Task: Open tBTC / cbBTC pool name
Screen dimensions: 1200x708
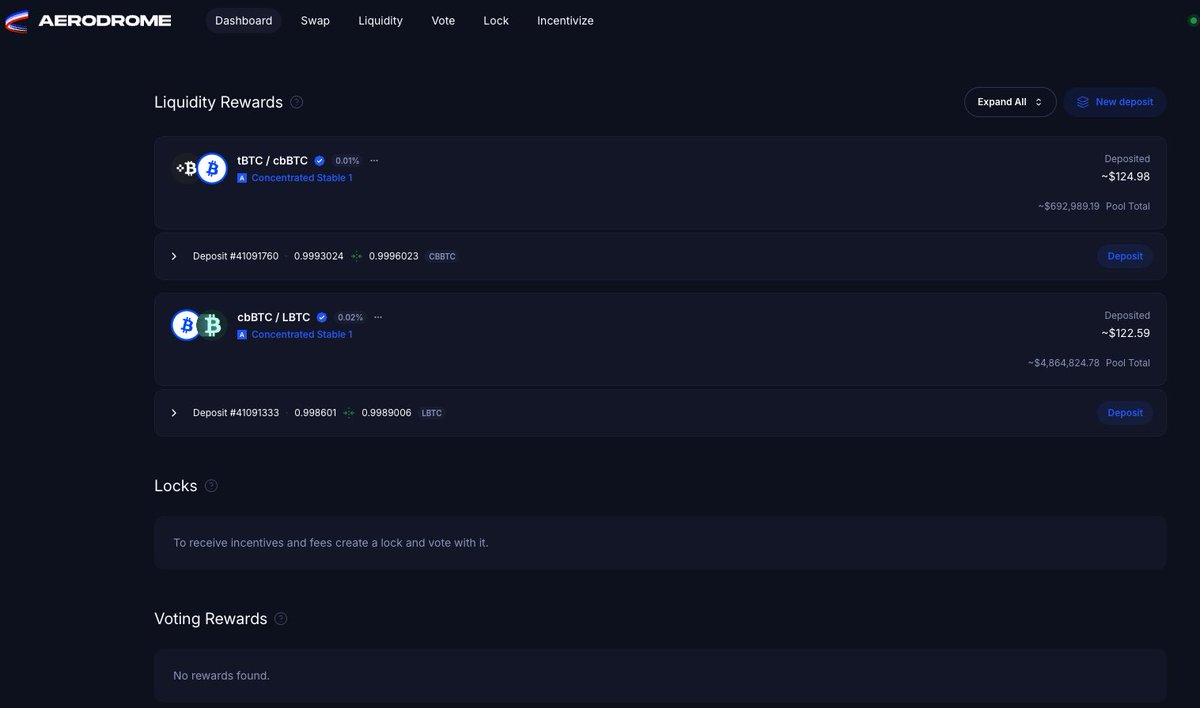Action: point(272,160)
